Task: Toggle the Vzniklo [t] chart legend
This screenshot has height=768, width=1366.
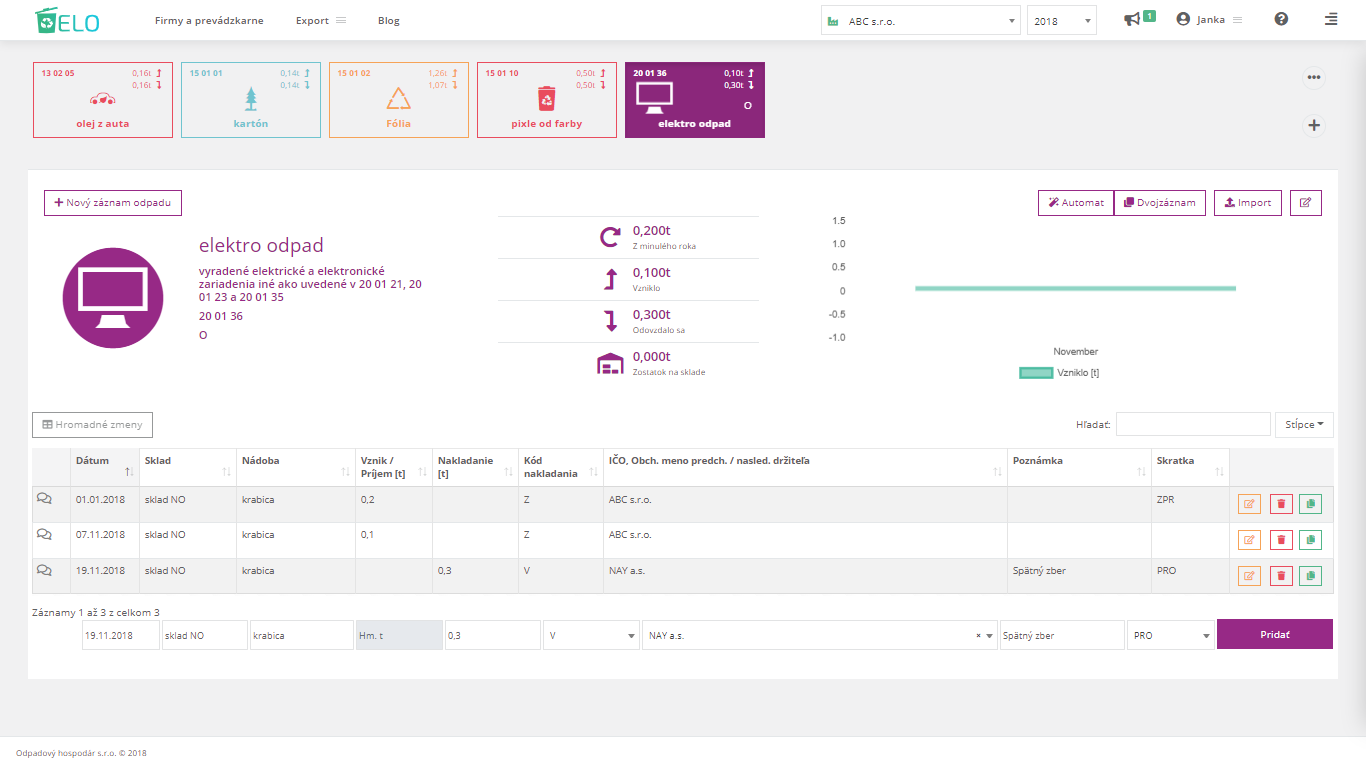Action: coord(1059,373)
